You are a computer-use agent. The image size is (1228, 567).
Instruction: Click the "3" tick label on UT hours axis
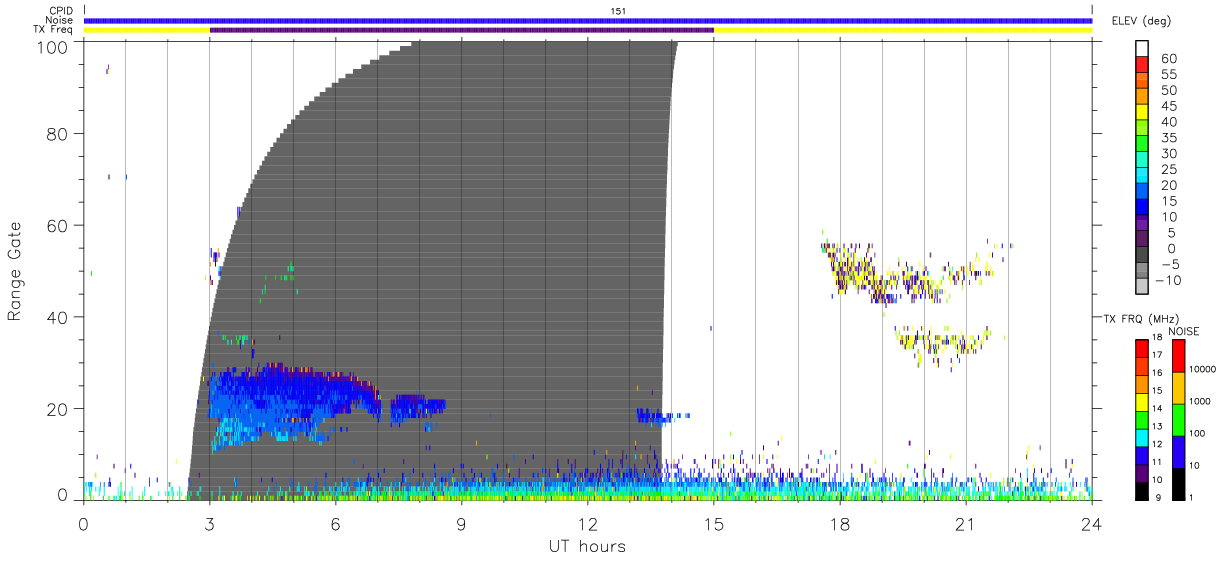click(x=209, y=523)
